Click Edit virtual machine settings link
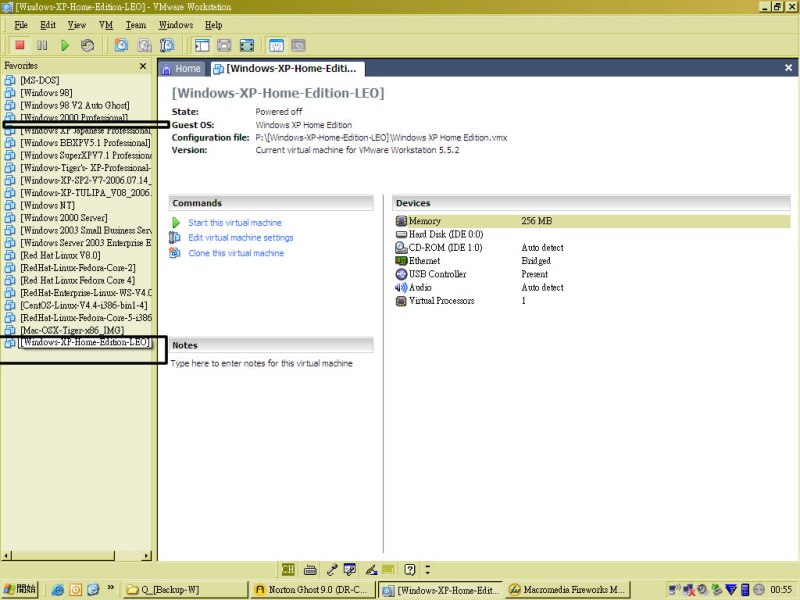800x600 pixels. (241, 238)
